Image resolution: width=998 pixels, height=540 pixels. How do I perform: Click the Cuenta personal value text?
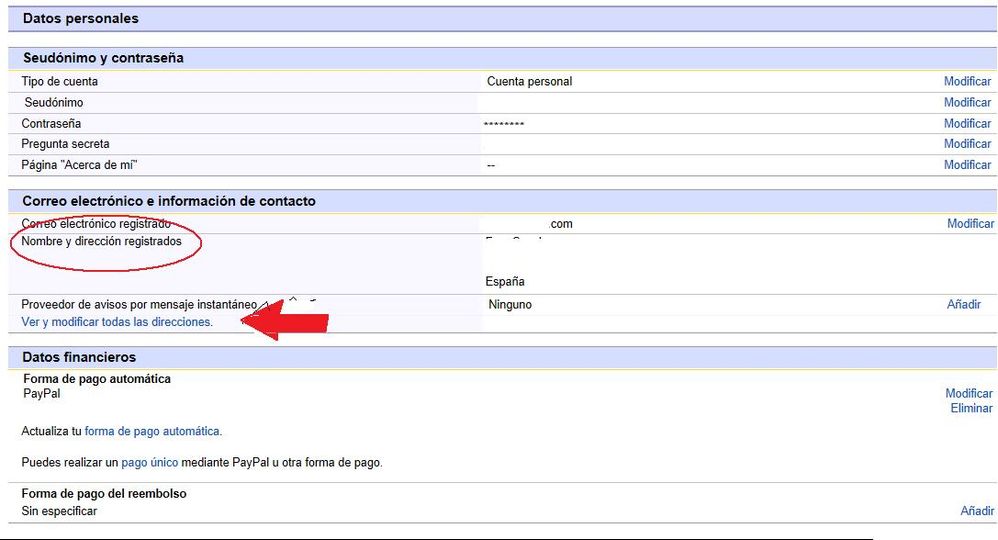(529, 82)
